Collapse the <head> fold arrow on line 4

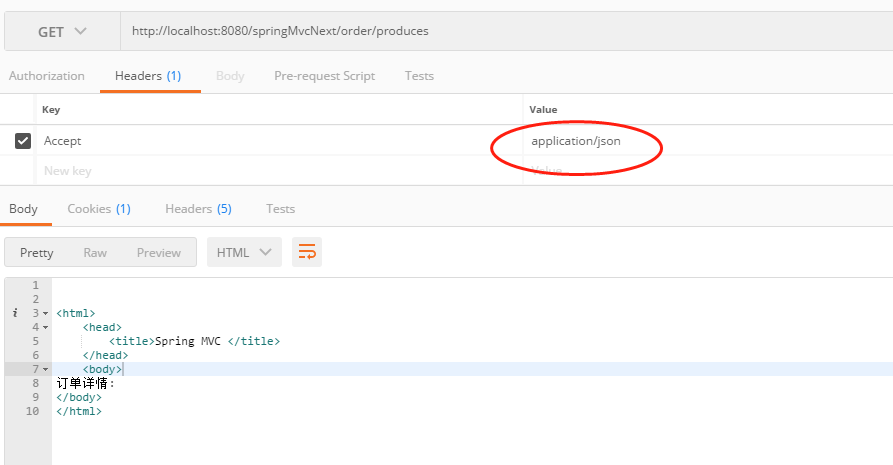[46, 328]
